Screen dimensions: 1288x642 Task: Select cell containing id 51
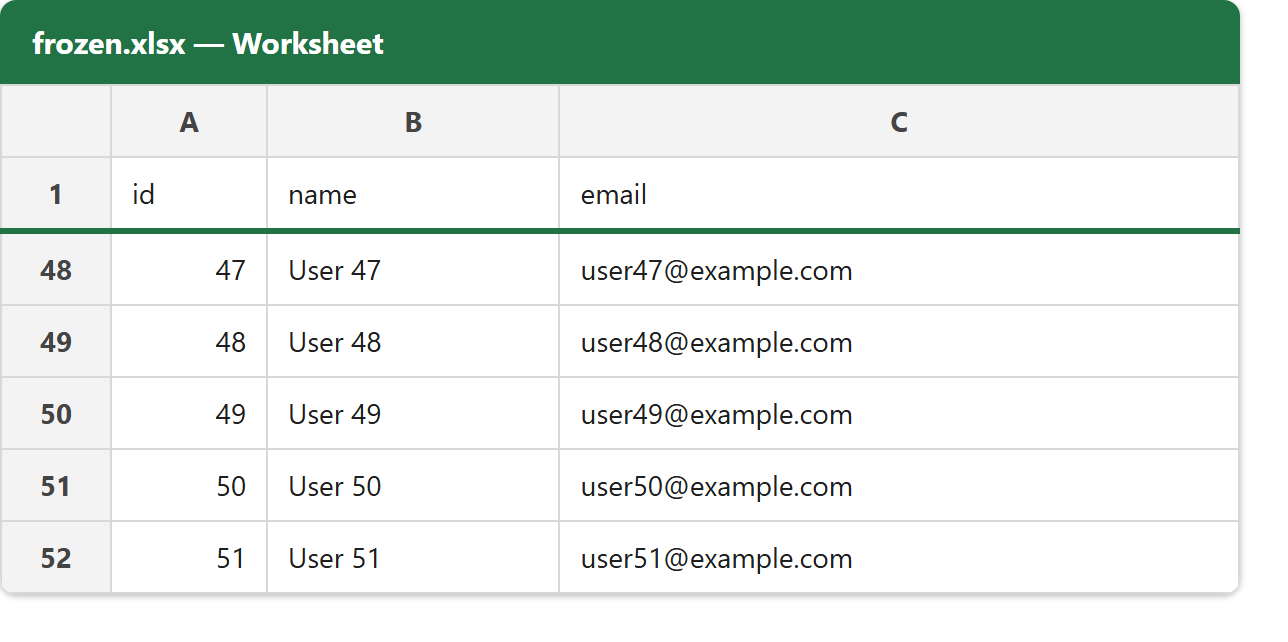pos(189,557)
